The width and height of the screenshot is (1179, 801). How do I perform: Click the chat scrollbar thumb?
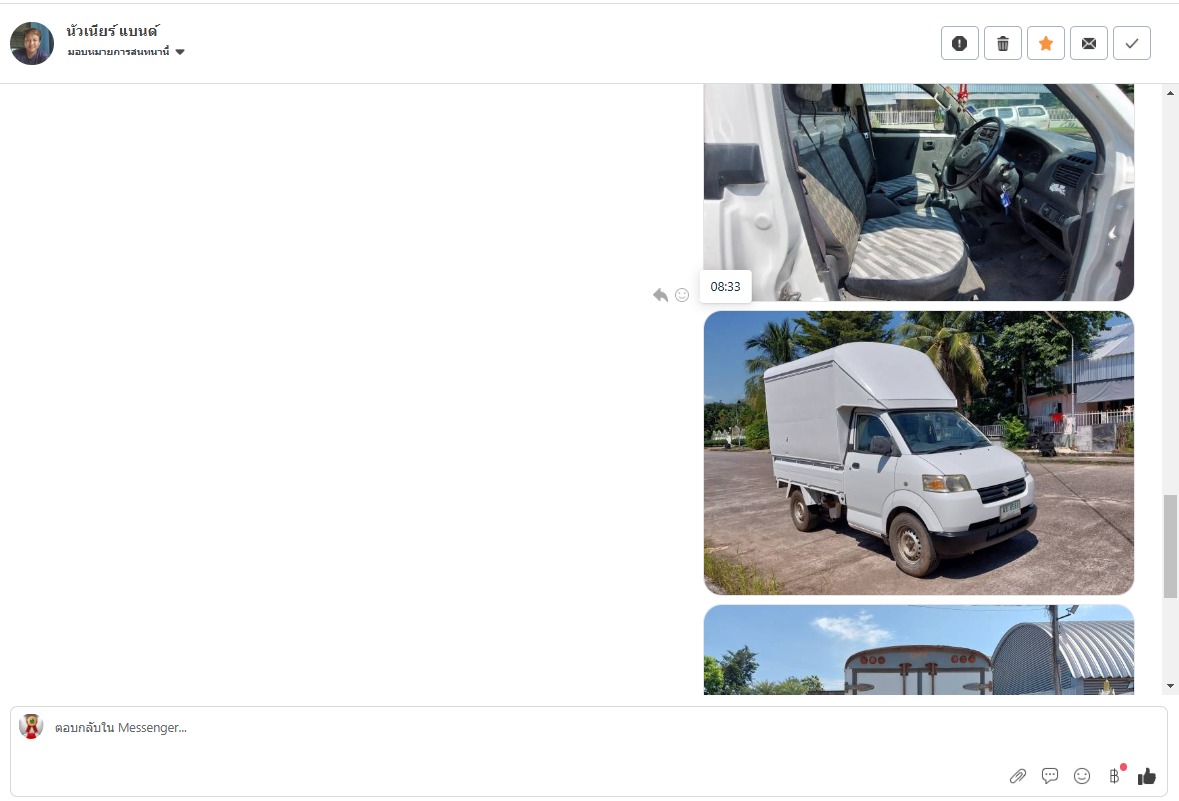pos(1170,546)
